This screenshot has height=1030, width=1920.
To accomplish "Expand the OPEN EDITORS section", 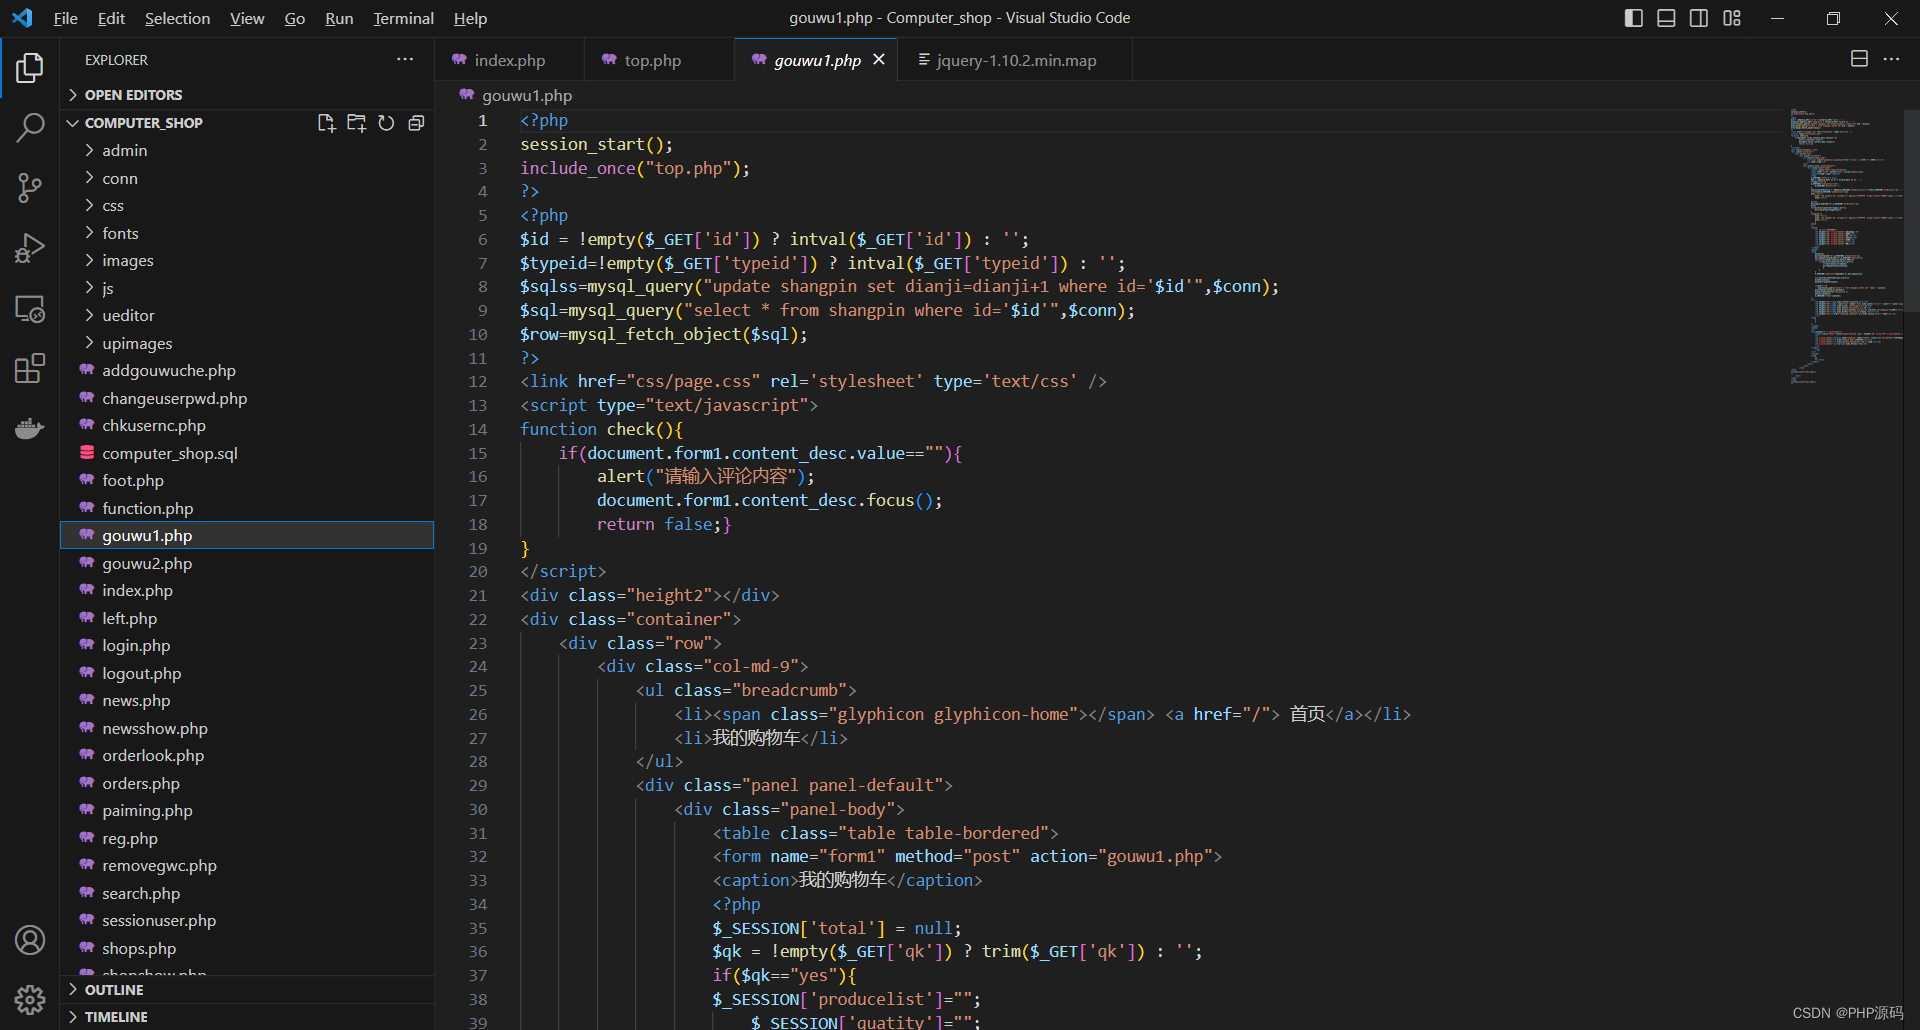I will pyautogui.click(x=247, y=95).
